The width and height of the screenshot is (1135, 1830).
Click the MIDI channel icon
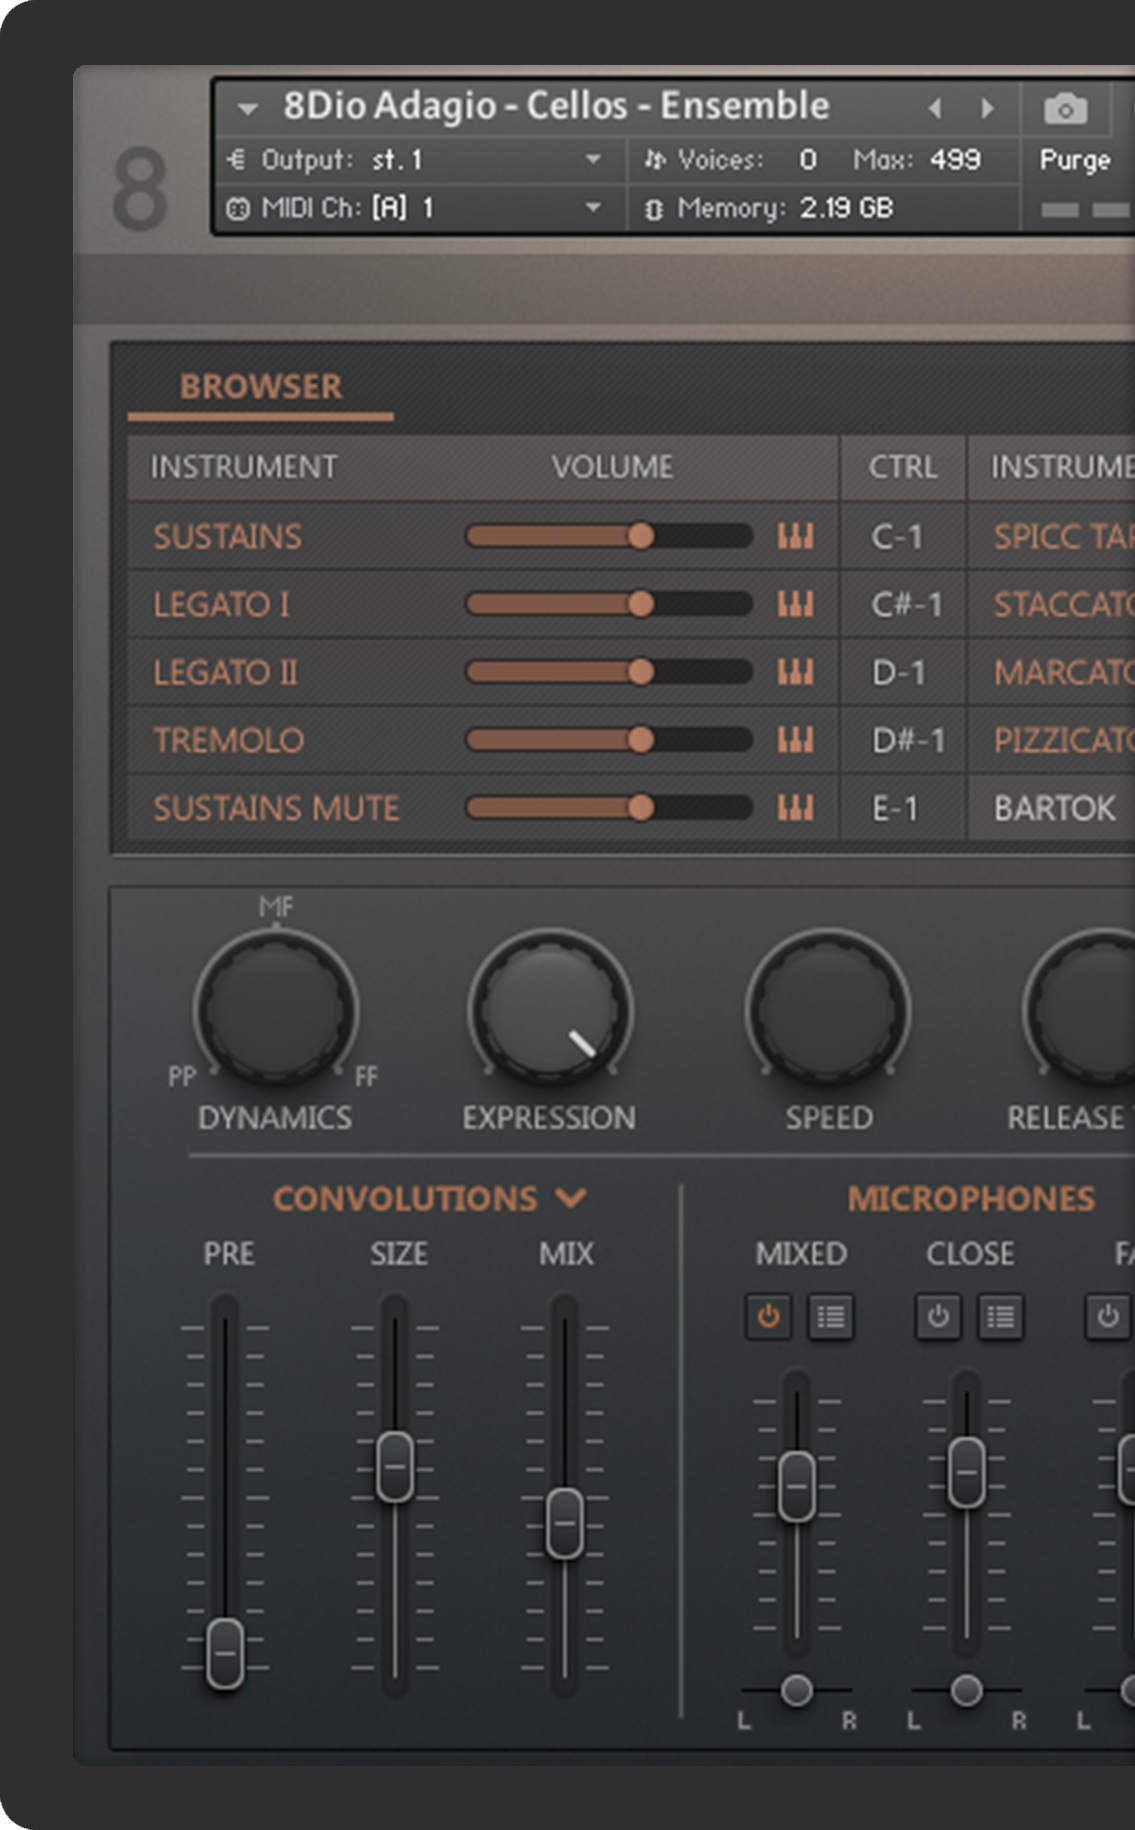237,208
